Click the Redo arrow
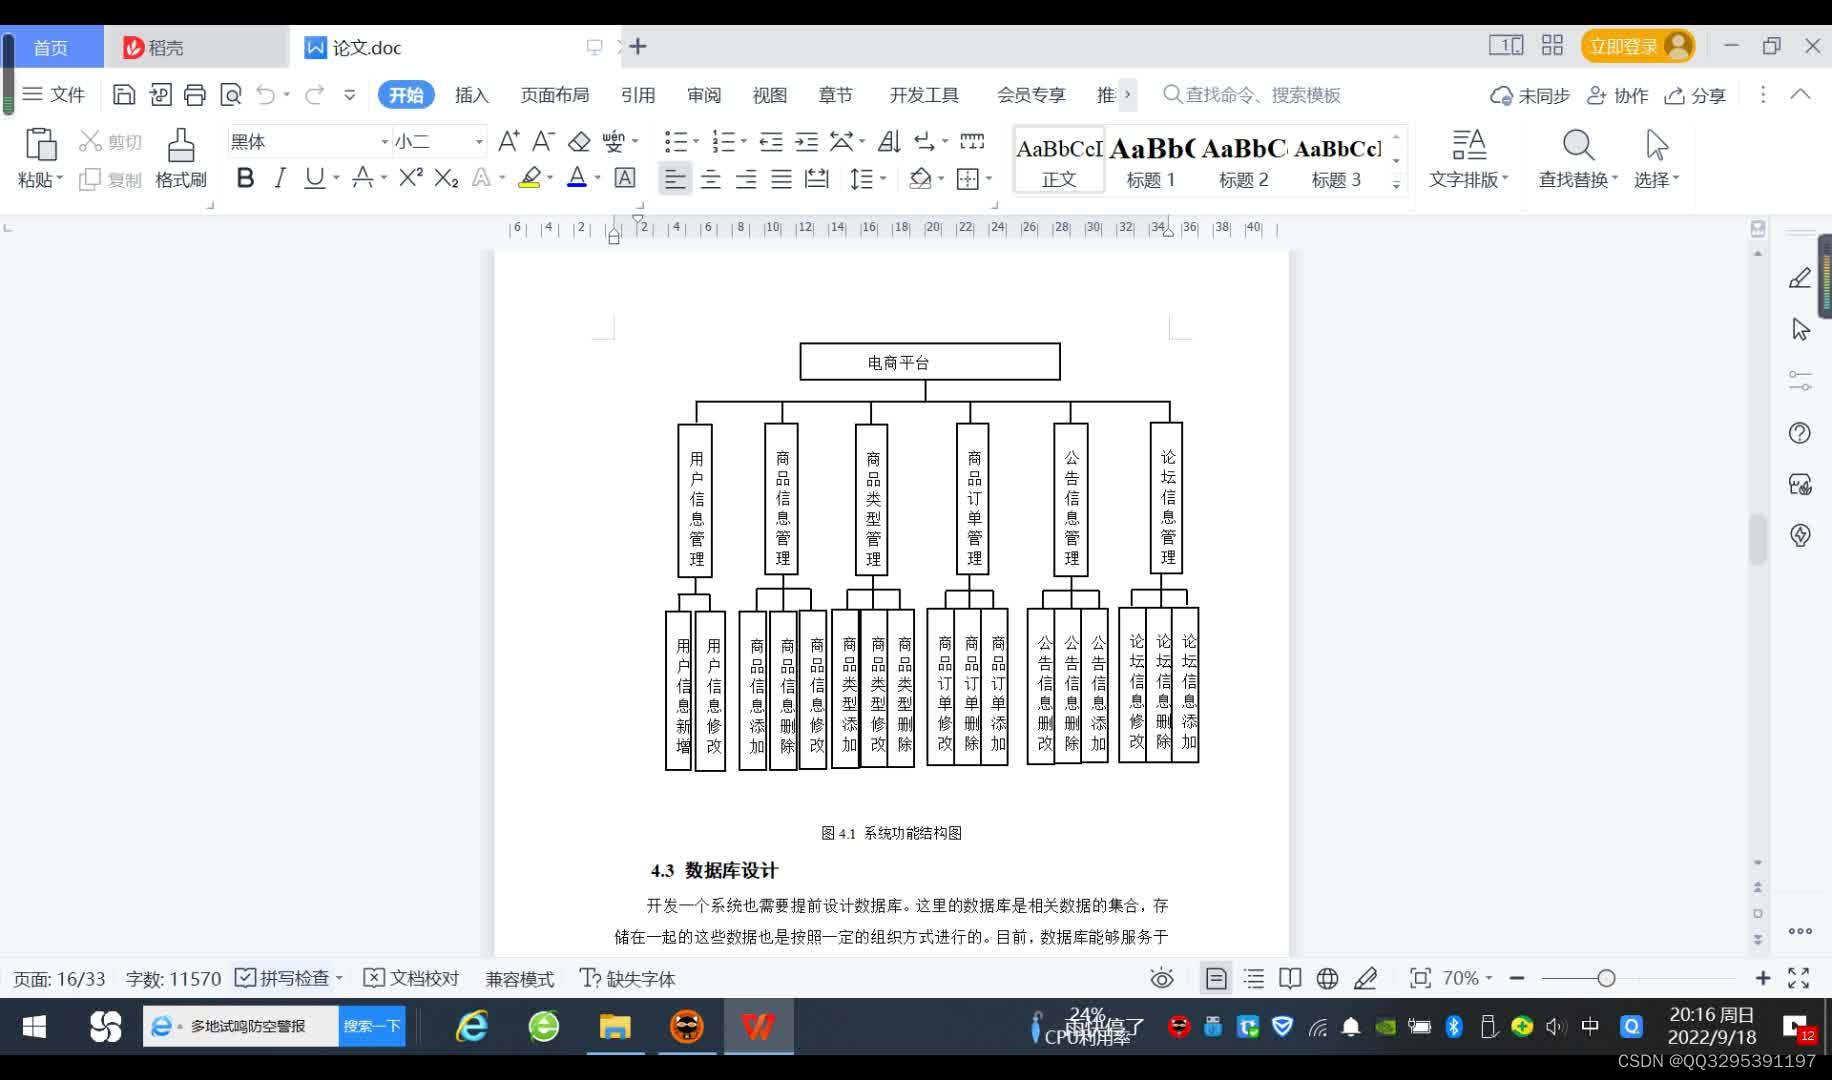The image size is (1832, 1080). coord(315,95)
